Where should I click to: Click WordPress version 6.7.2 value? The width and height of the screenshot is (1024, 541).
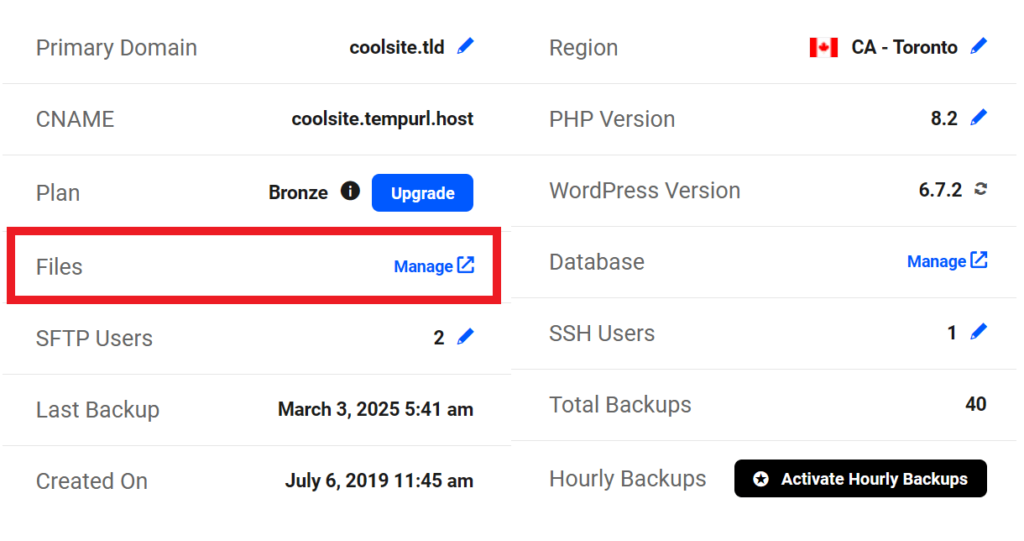940,190
